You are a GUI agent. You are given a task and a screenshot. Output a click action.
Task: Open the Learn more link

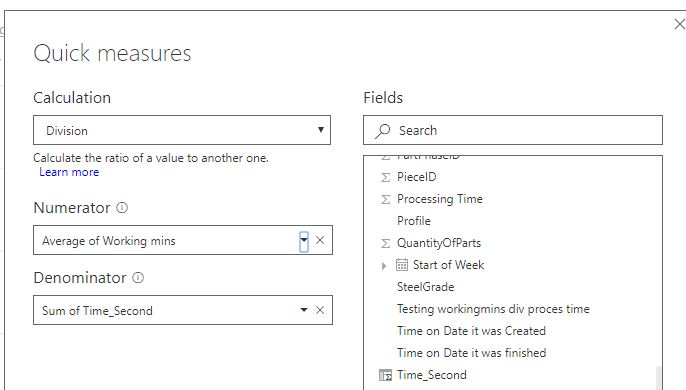click(69, 172)
